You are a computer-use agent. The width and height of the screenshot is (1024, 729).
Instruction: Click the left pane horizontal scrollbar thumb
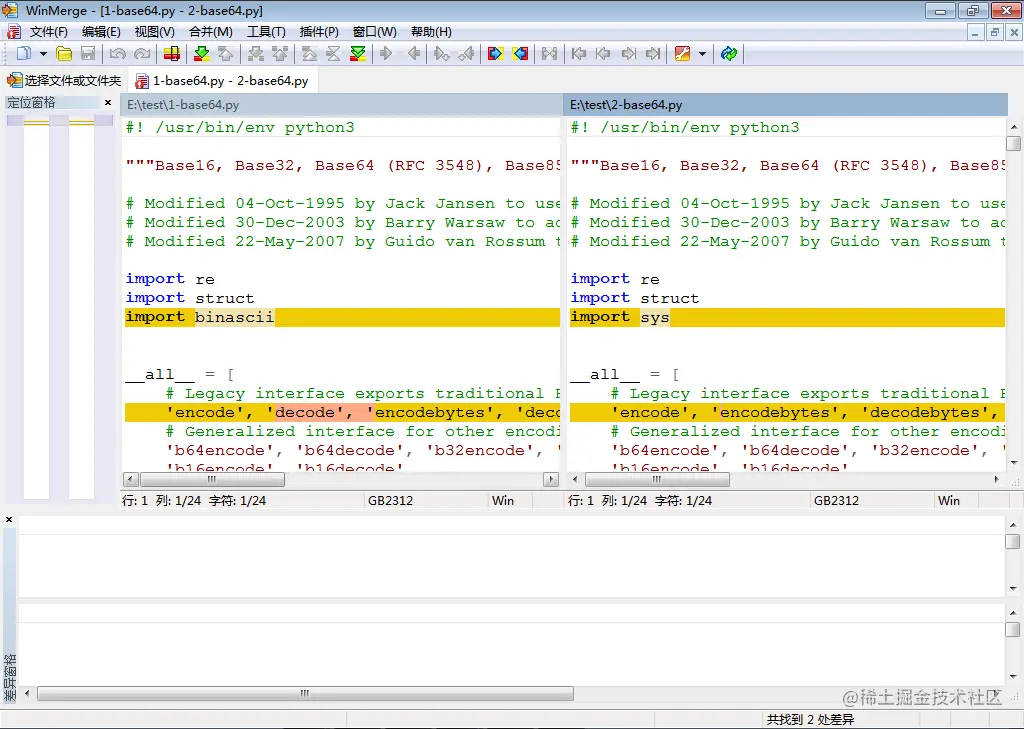pos(212,479)
